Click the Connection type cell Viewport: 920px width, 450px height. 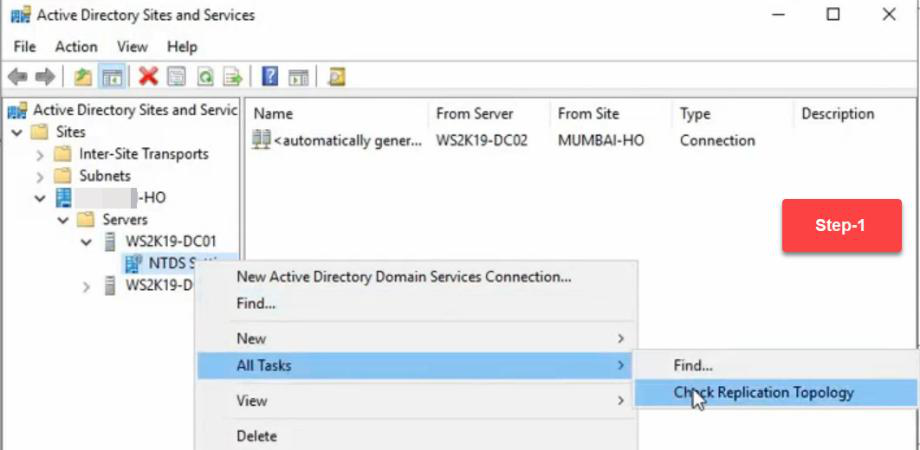coord(717,141)
